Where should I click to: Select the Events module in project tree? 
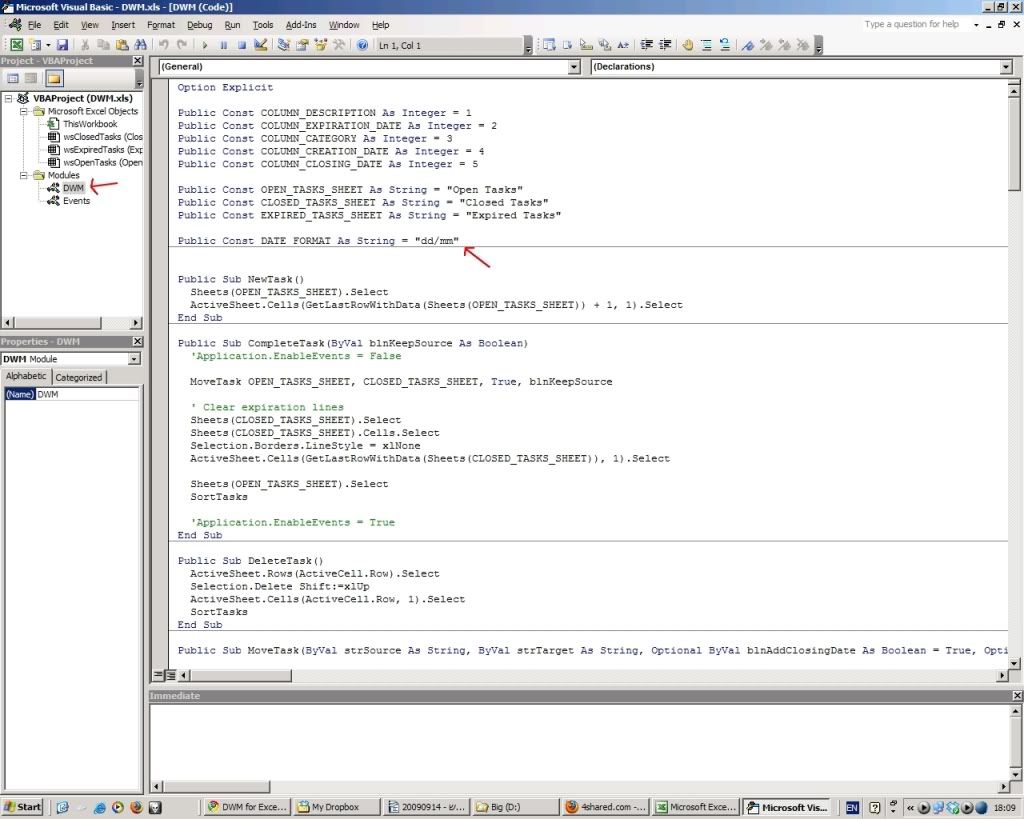click(76, 201)
